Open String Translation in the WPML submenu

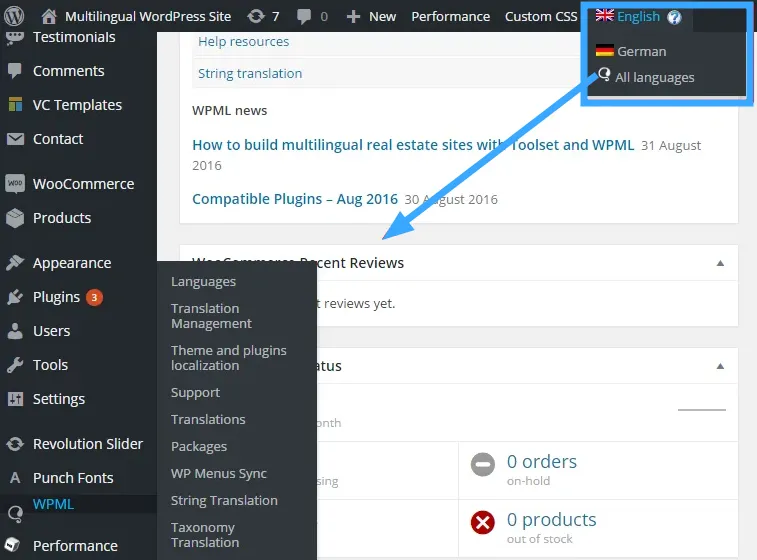pos(224,500)
